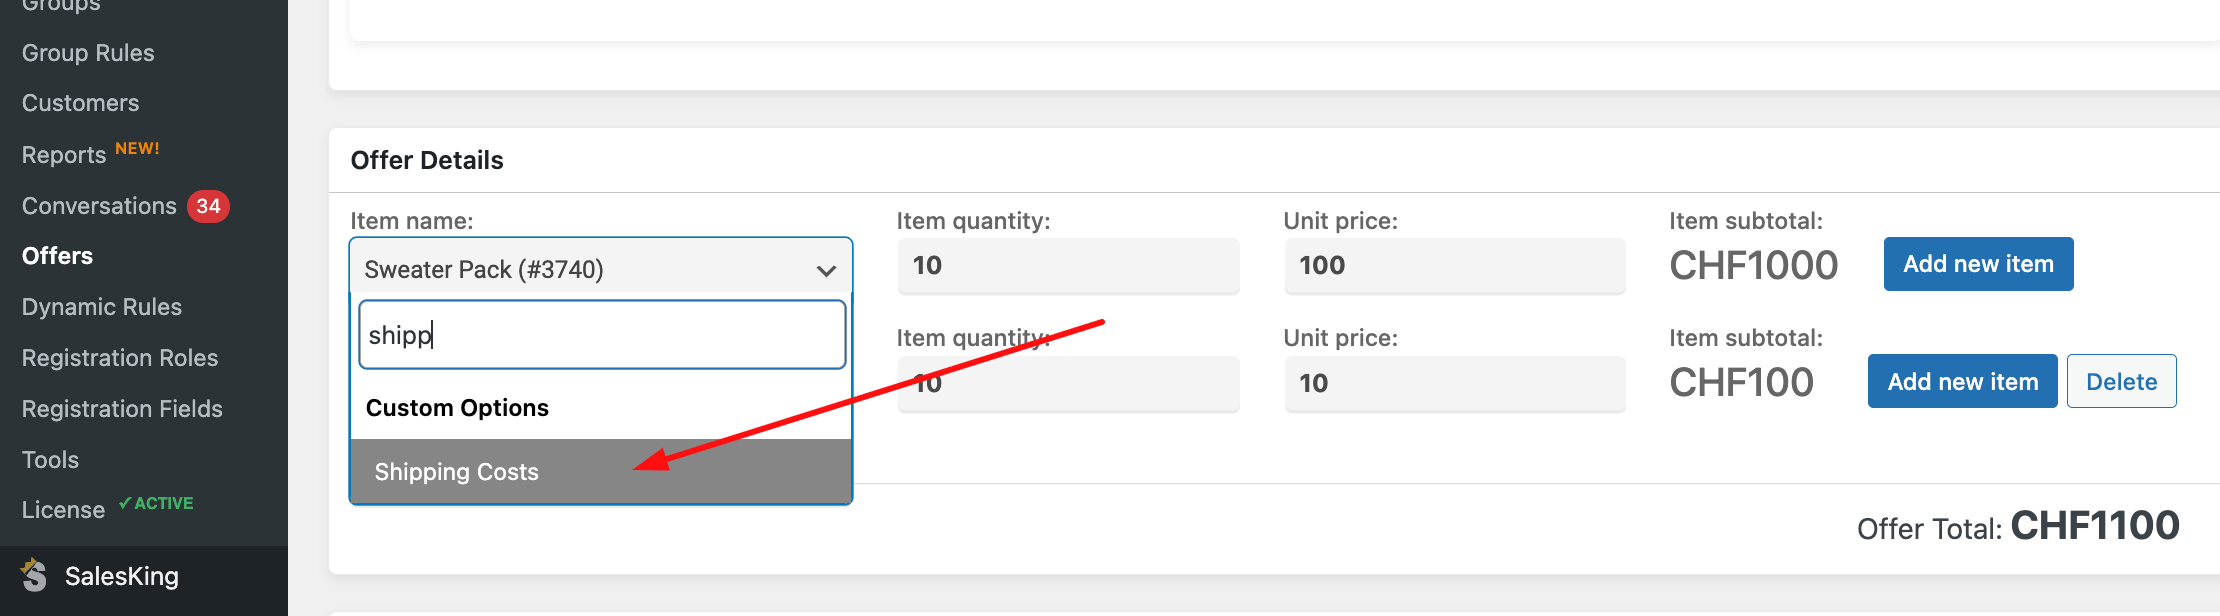The image size is (2220, 616).
Task: Navigate to Dynamic Rules
Action: (102, 307)
